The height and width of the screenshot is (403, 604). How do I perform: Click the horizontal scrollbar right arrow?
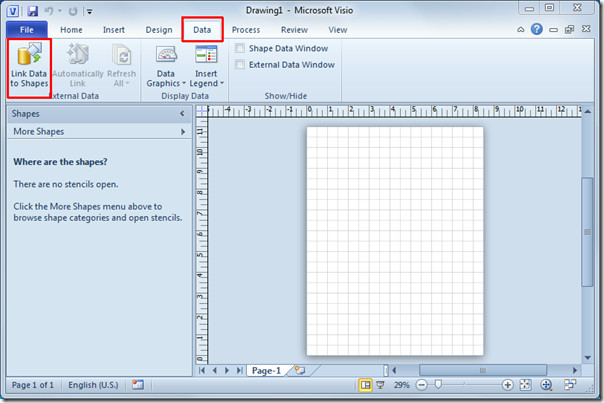click(x=575, y=371)
